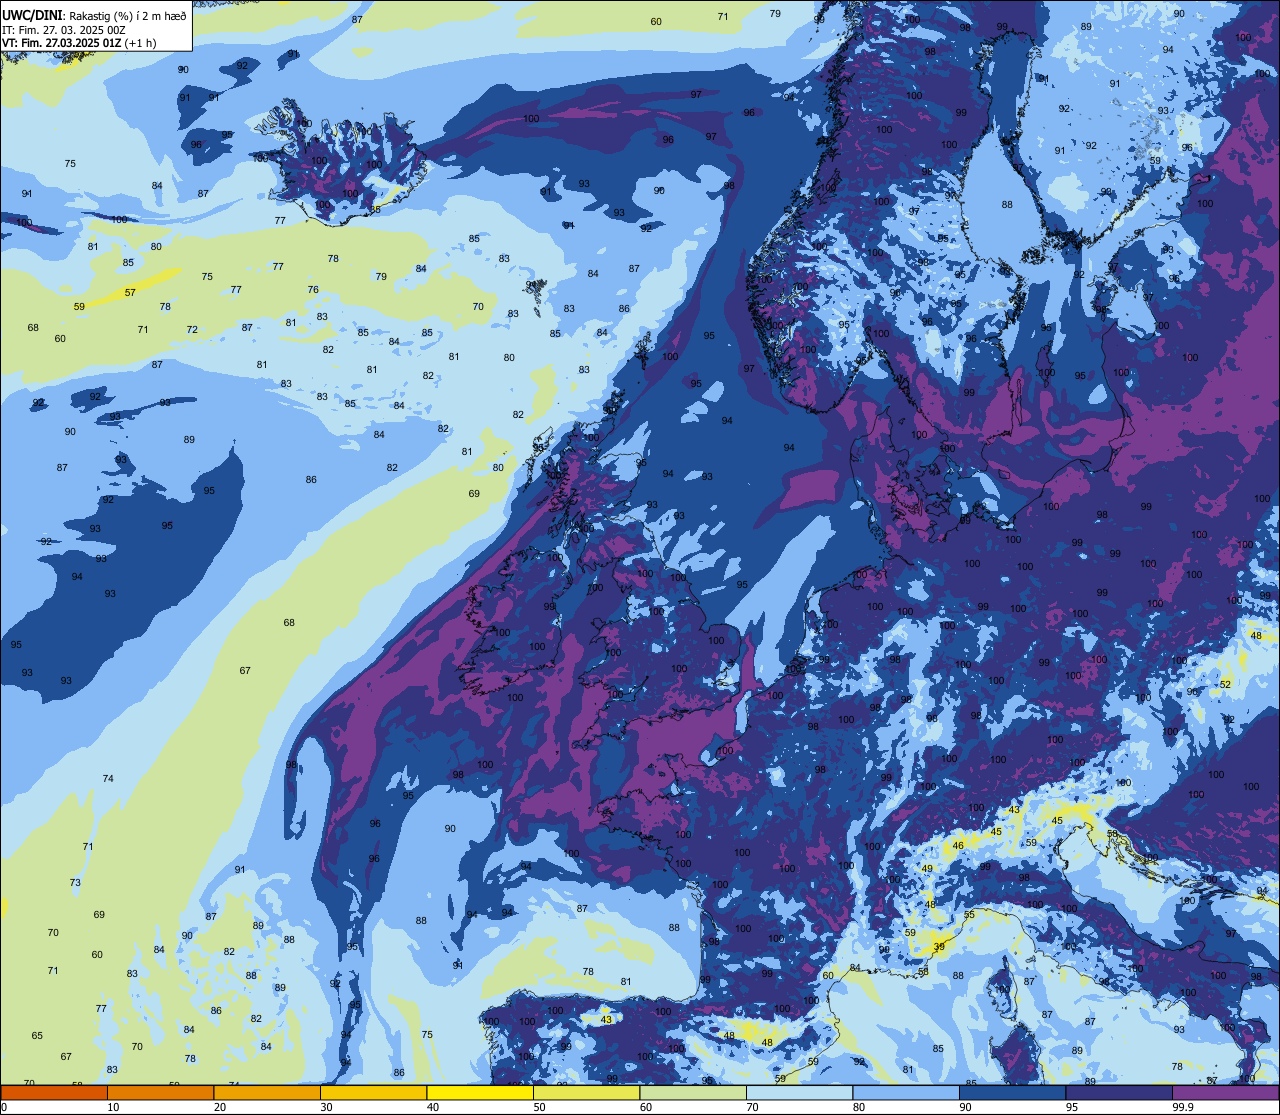Select the medium blue 80–90 legend swatch
1280x1115 pixels.
(x=906, y=1092)
